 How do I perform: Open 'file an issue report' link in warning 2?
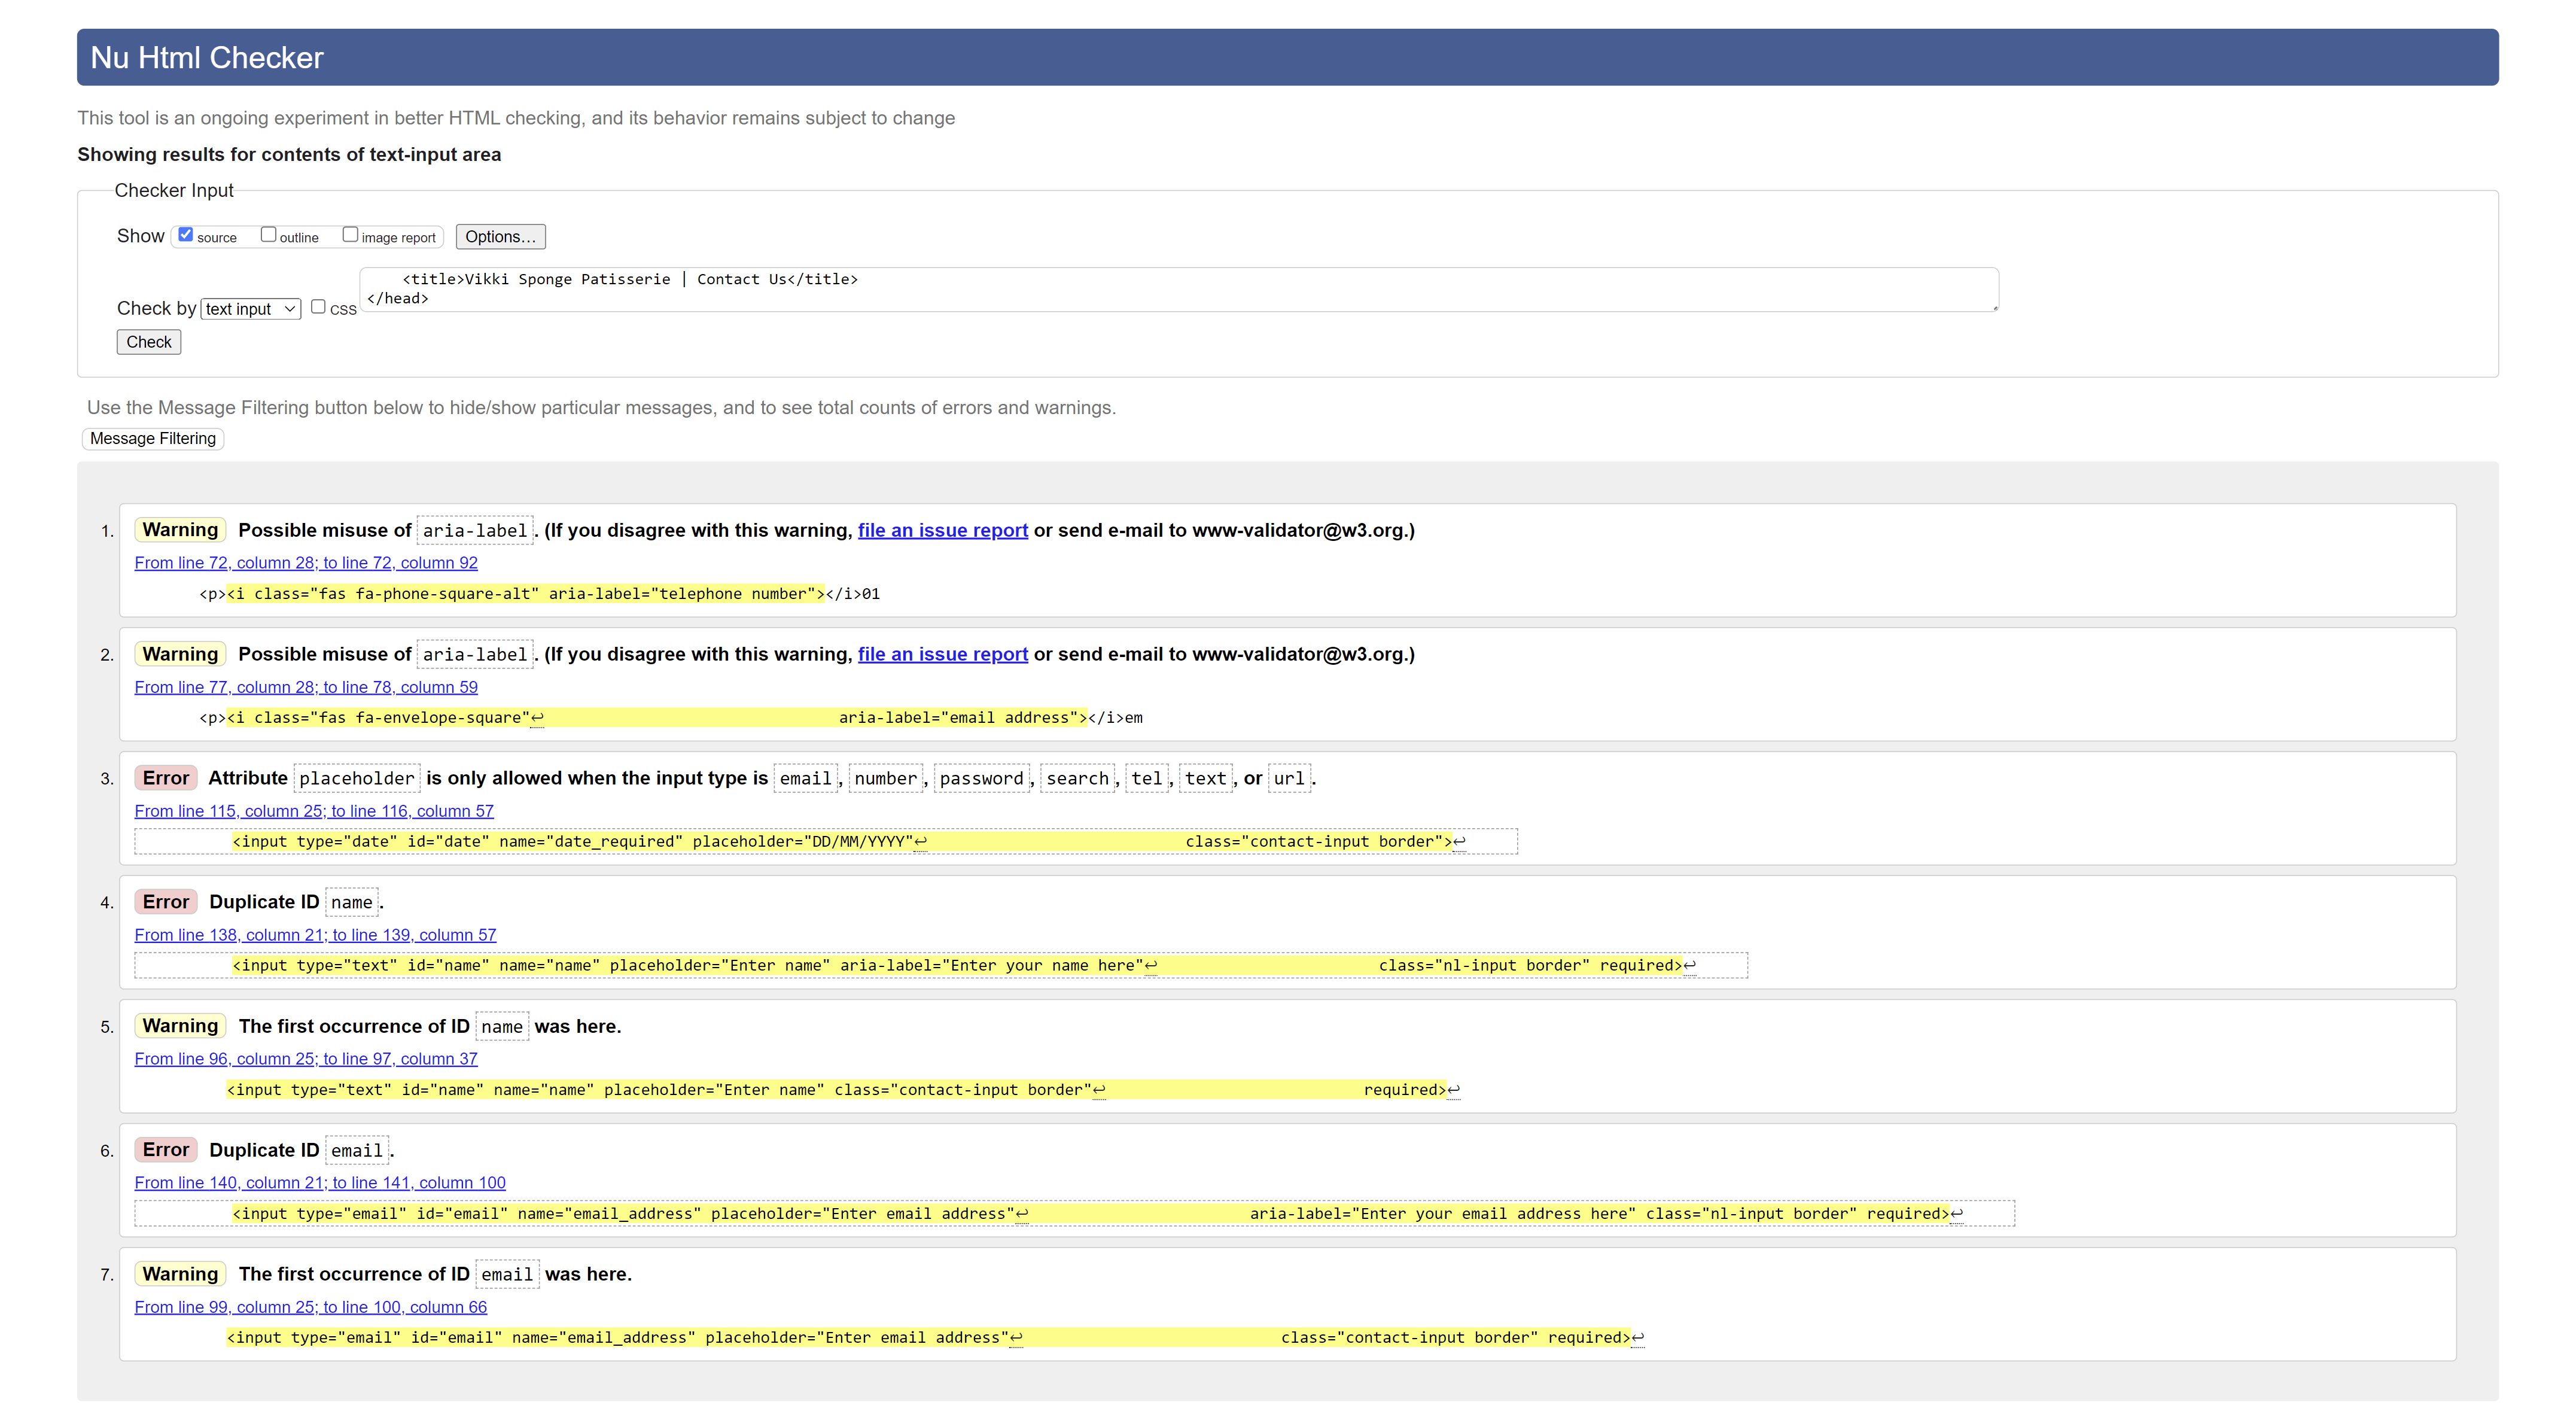tap(942, 654)
